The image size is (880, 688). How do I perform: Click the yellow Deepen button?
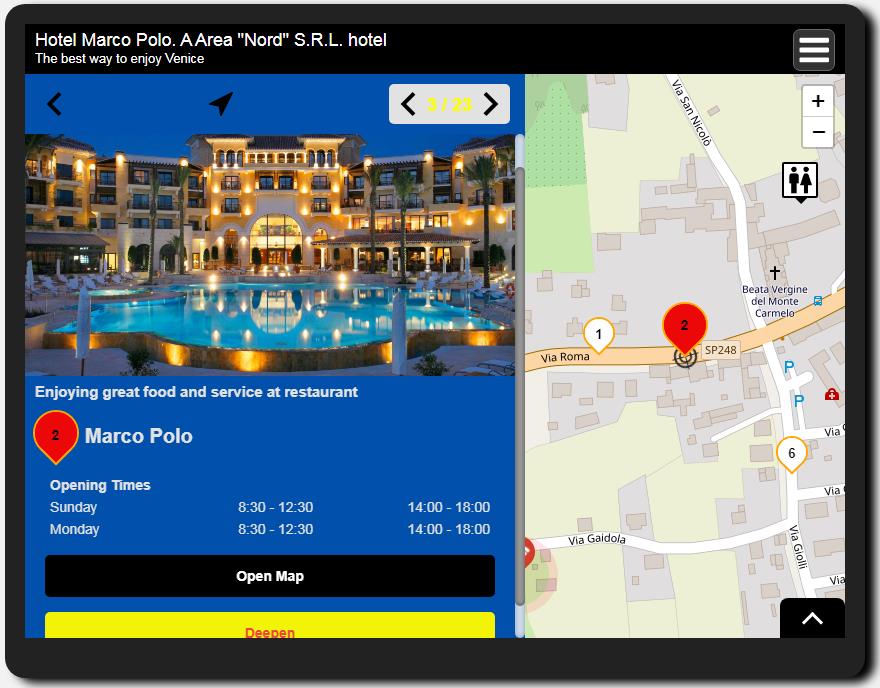tap(270, 626)
